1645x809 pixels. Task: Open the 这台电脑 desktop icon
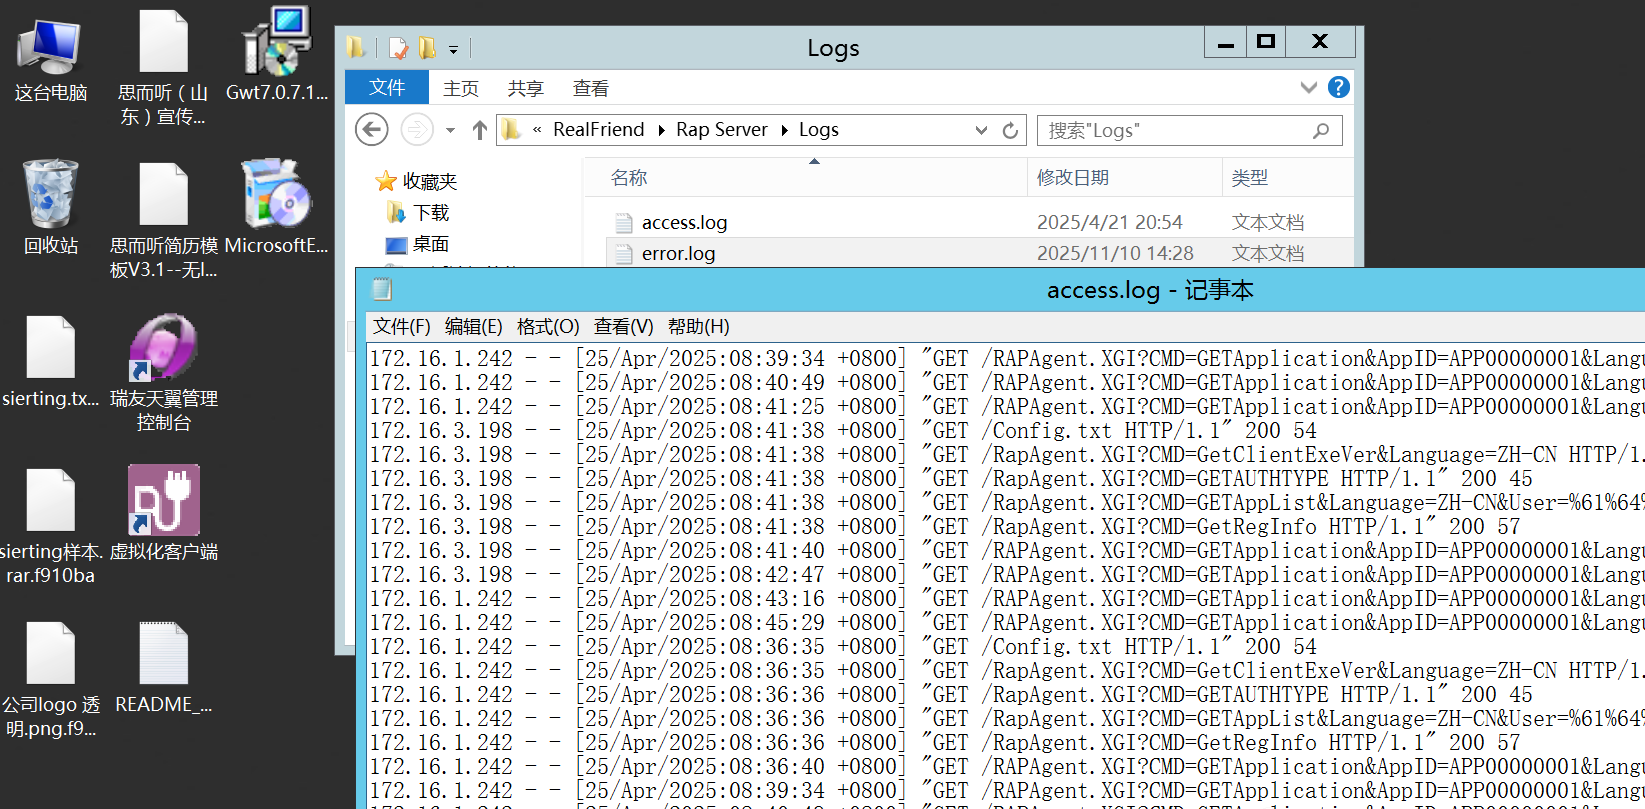coord(50,60)
